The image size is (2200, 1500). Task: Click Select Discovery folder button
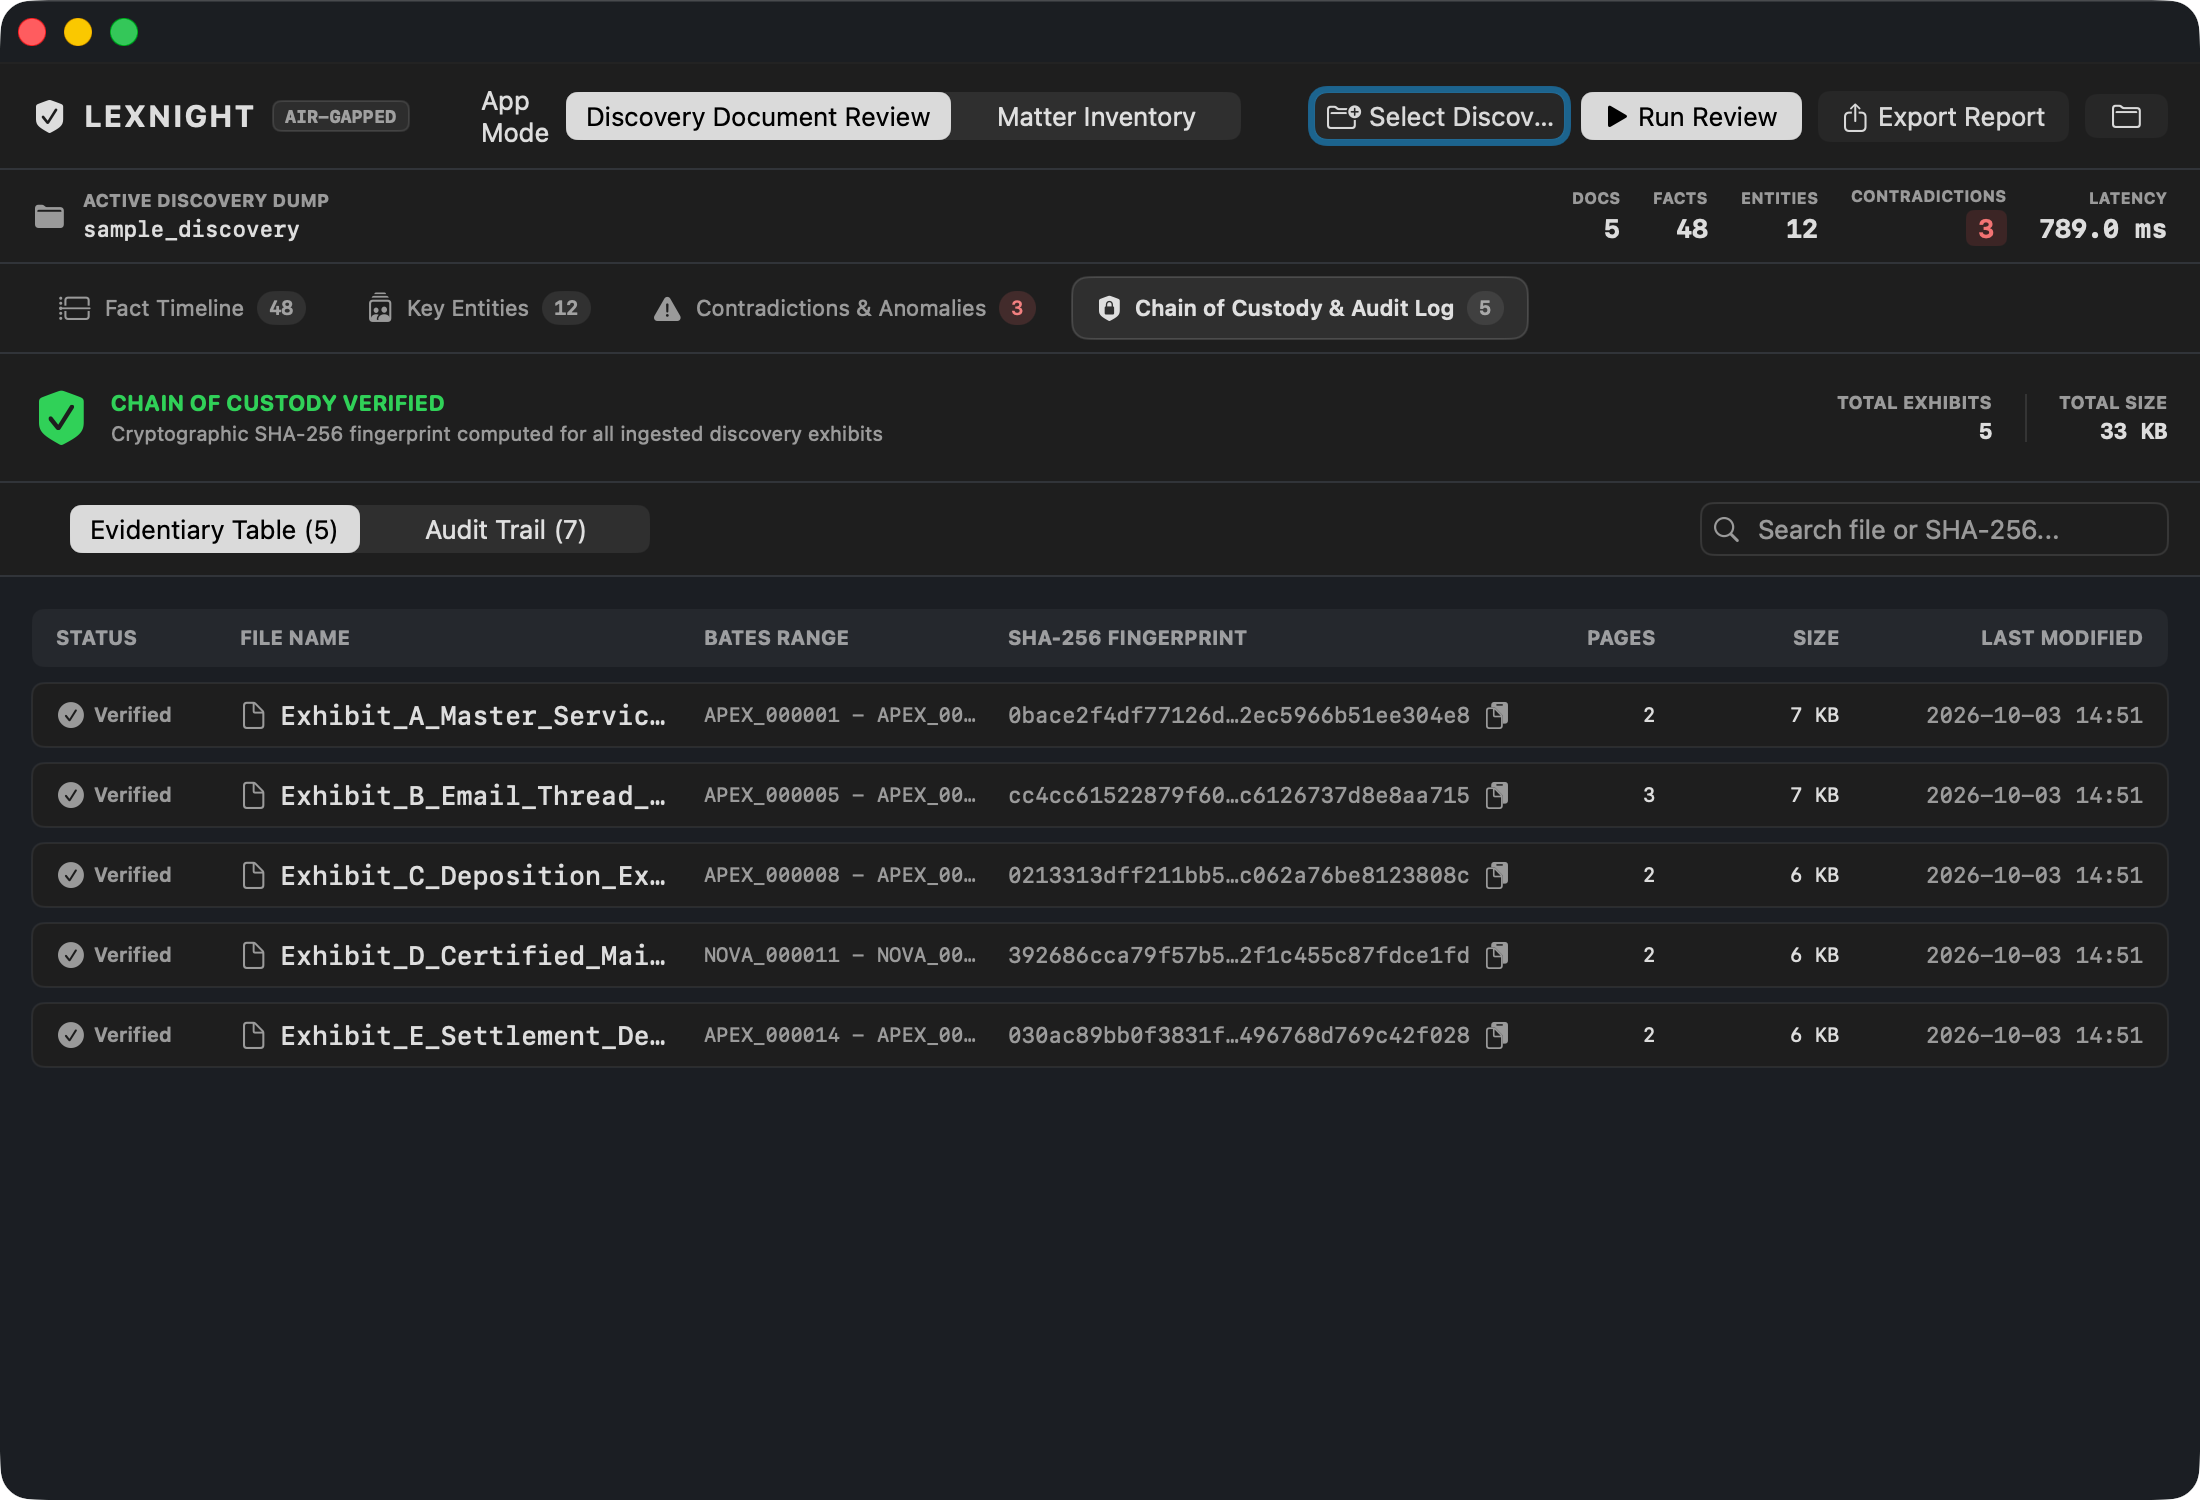[1439, 117]
